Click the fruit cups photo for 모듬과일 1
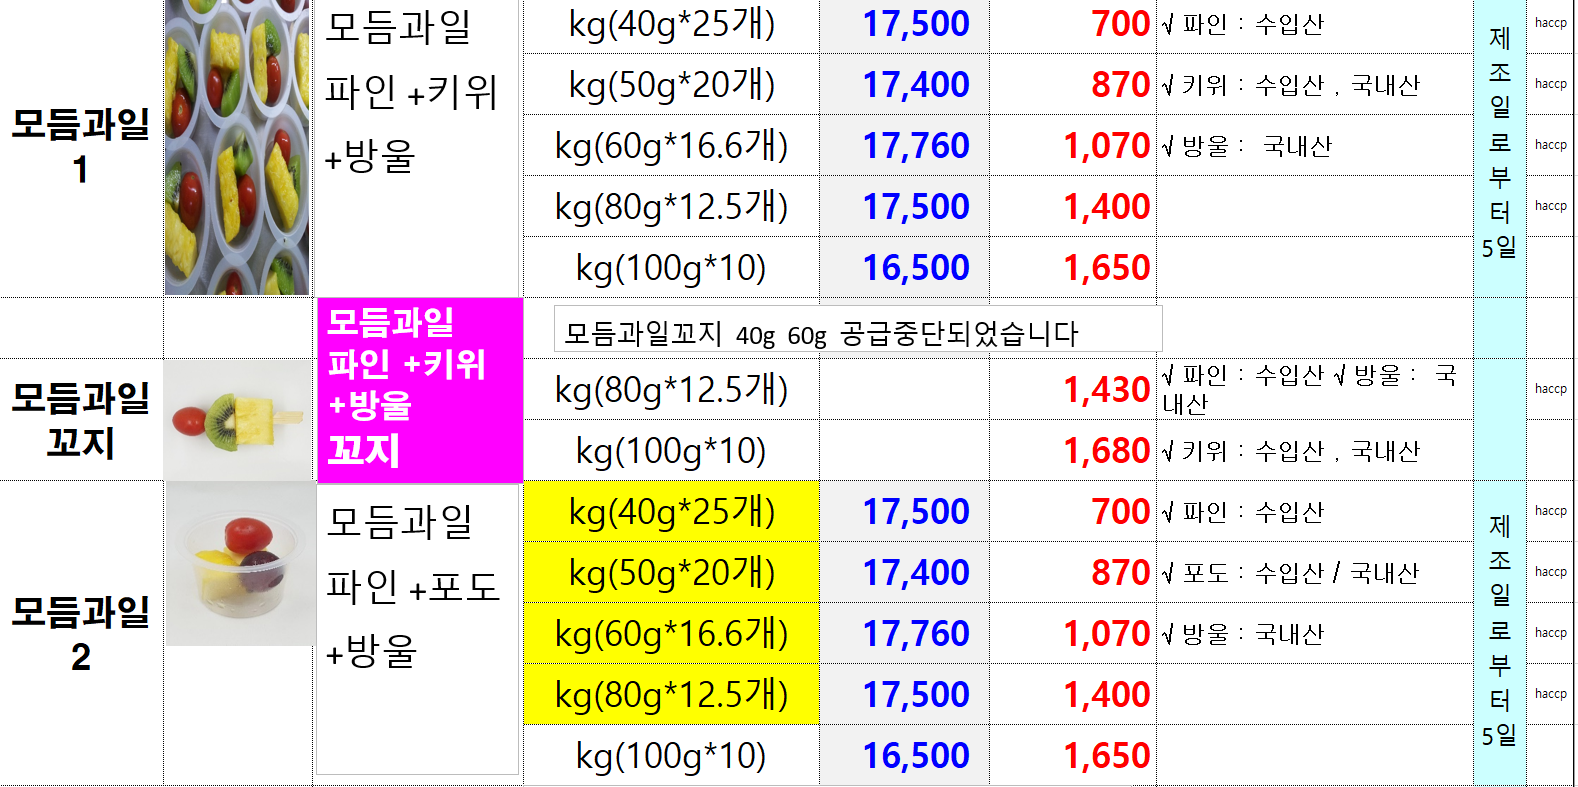Screen dimensions: 1578x787 tap(237, 147)
